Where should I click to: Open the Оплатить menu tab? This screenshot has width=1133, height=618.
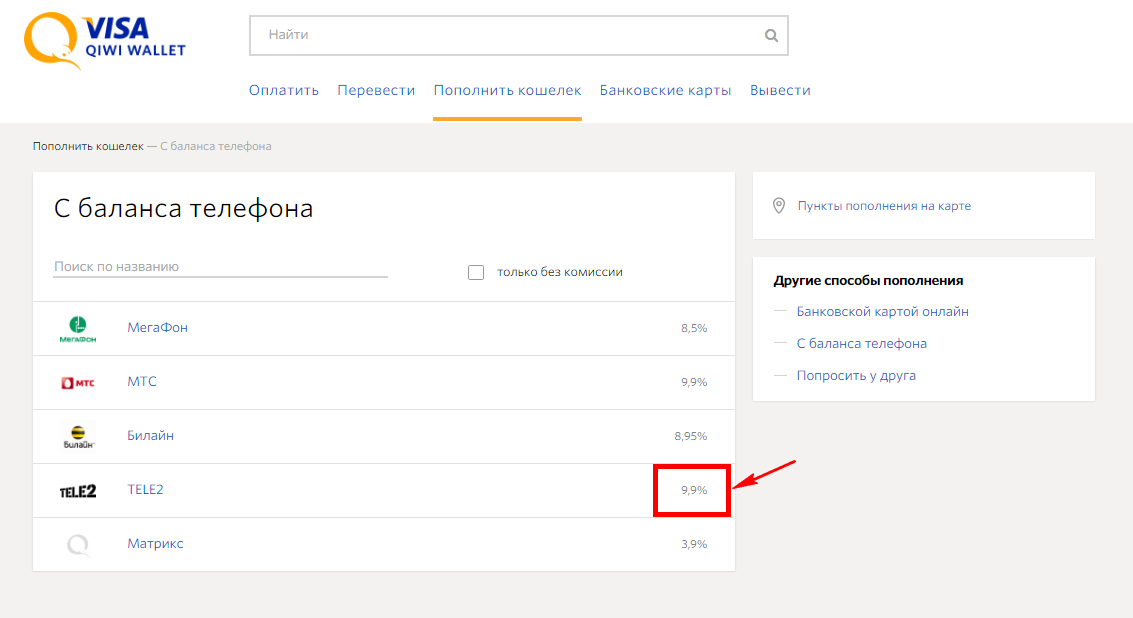(x=284, y=90)
